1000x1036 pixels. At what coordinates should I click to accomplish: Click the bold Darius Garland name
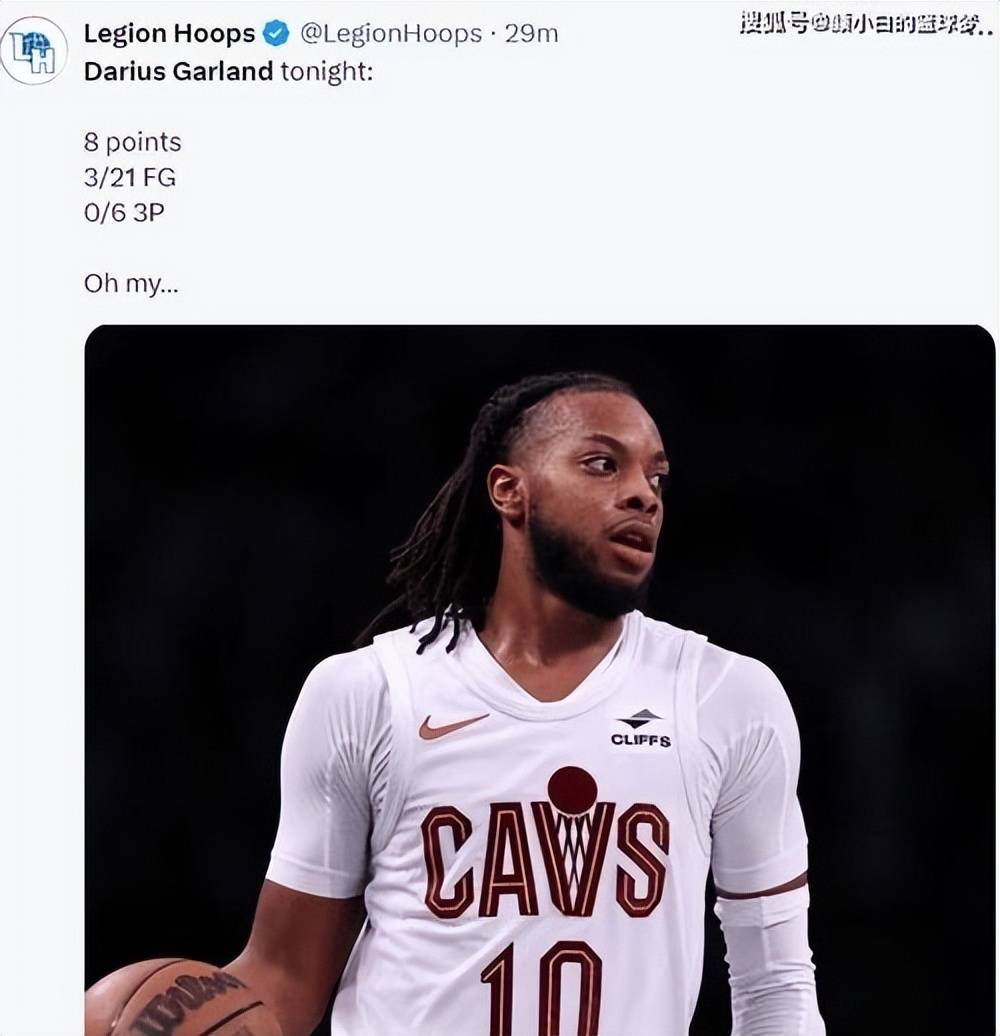click(178, 72)
